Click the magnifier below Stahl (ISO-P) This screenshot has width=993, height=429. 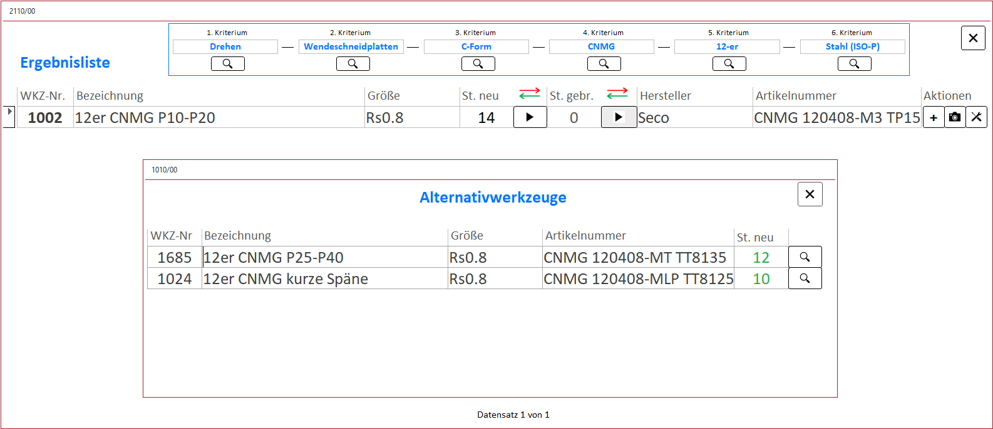tap(854, 64)
